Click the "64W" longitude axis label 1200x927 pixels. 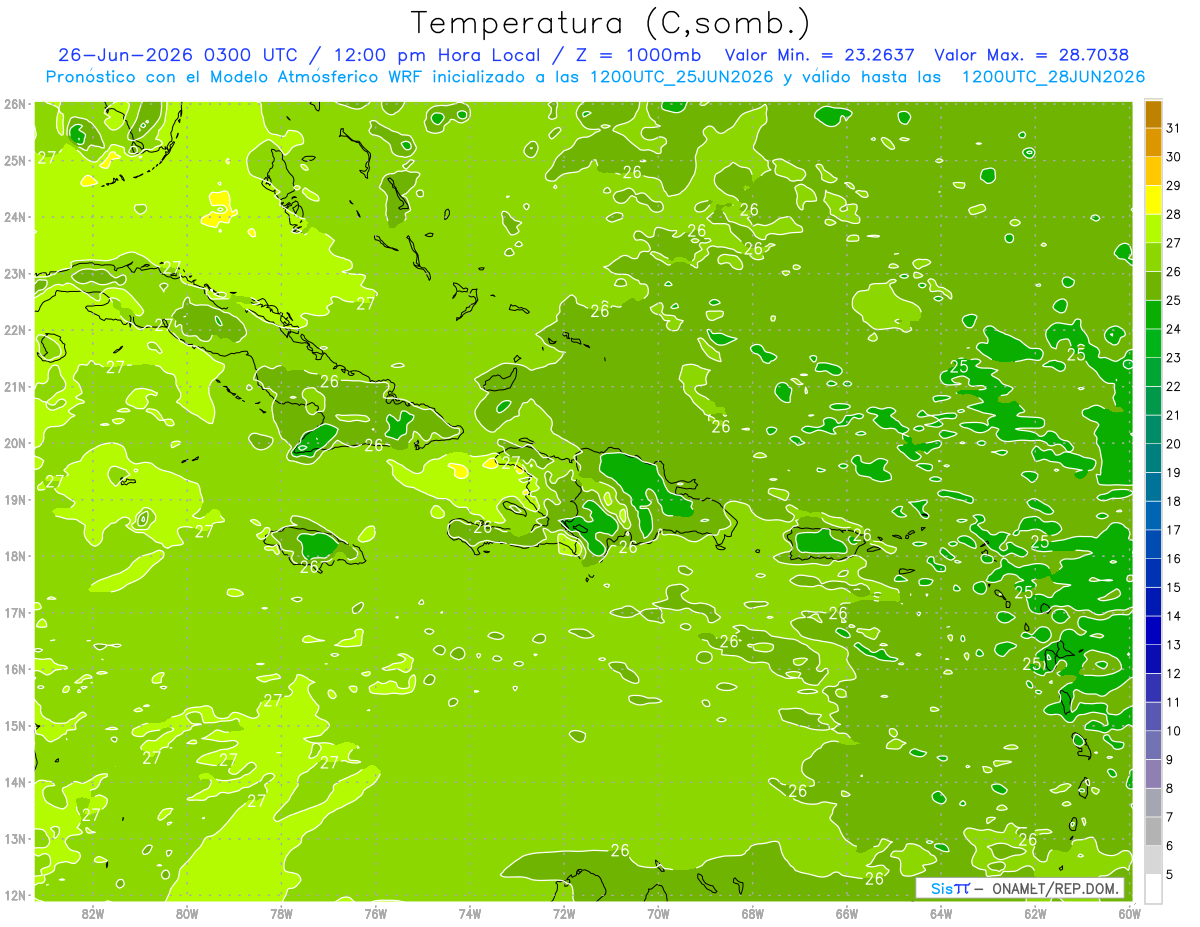tap(941, 913)
